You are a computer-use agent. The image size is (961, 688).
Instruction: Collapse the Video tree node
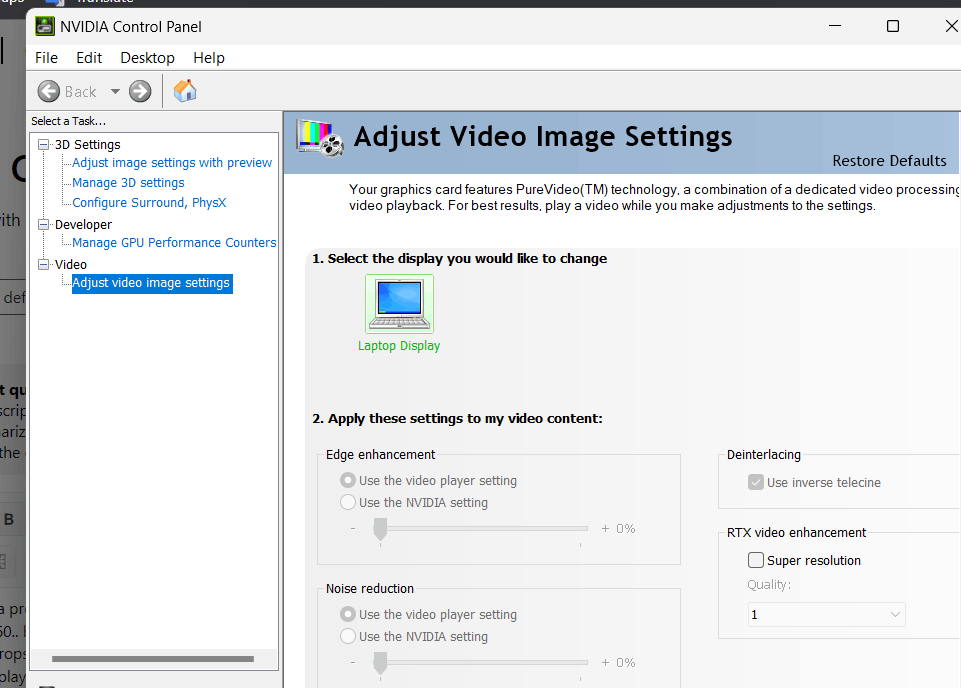pyautogui.click(x=44, y=264)
